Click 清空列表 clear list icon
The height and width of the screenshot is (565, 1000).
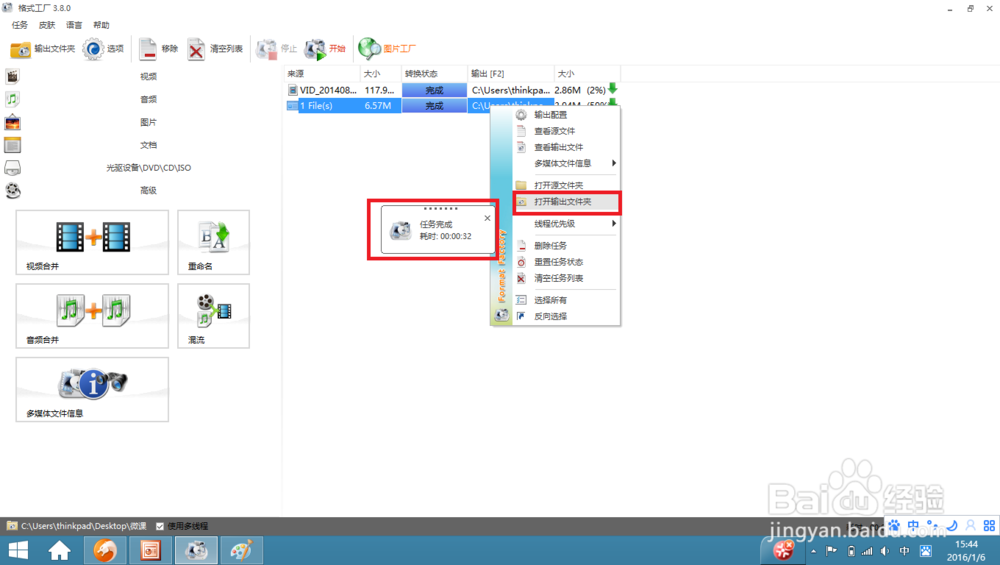[x=215, y=48]
